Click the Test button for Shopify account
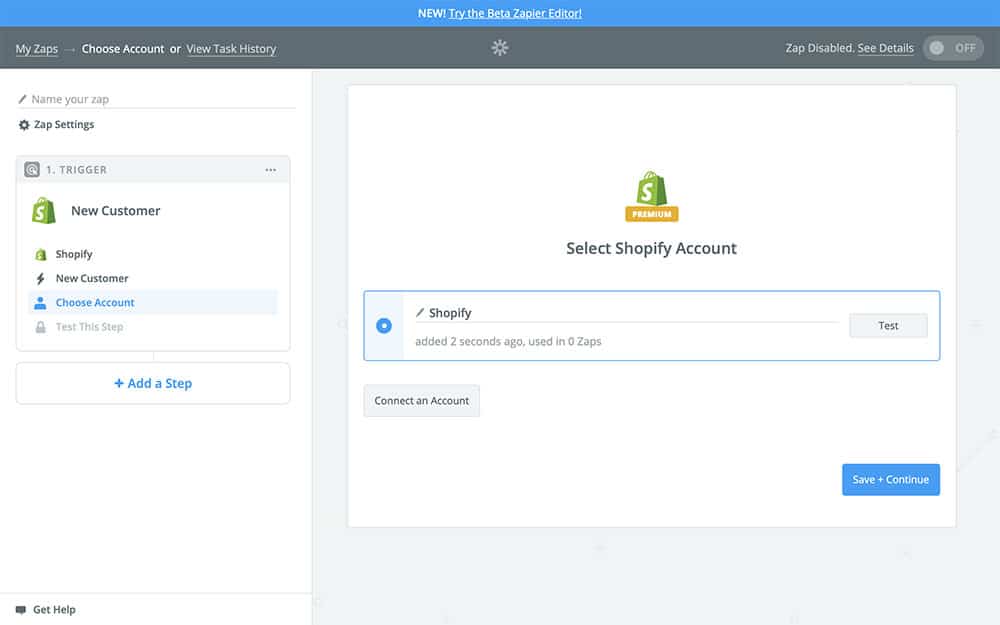Viewport: 1000px width, 625px height. click(888, 326)
